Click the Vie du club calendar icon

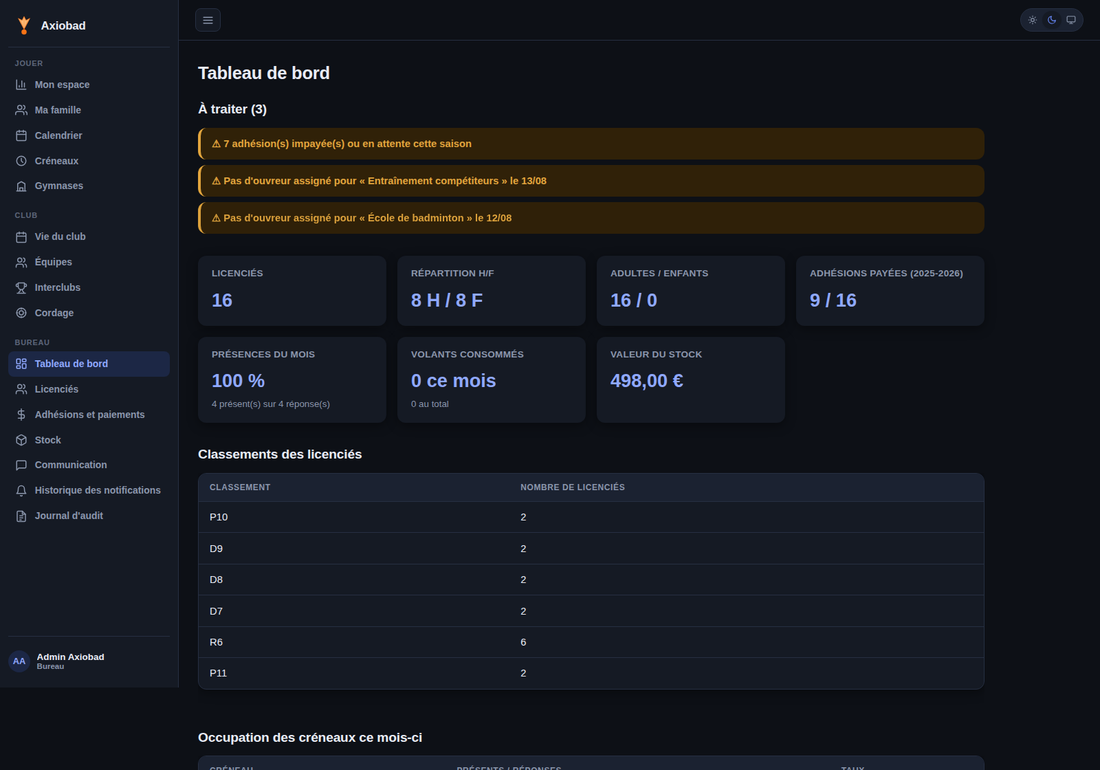[21, 237]
